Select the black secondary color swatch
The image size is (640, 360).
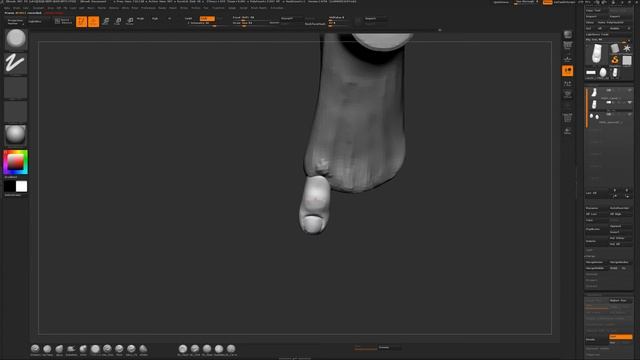10,187
